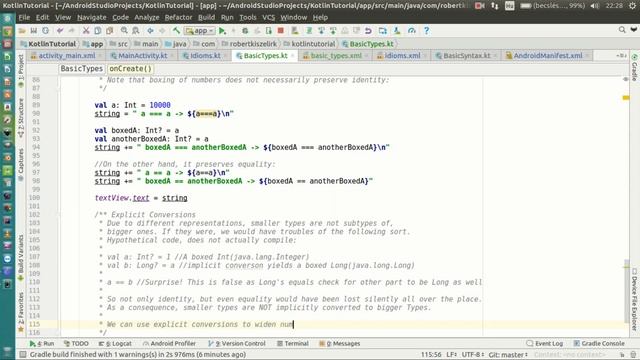Viewport: 640px width, 360px height.
Task: Click the toolbar Help question mark icon
Action: [x=426, y=31]
